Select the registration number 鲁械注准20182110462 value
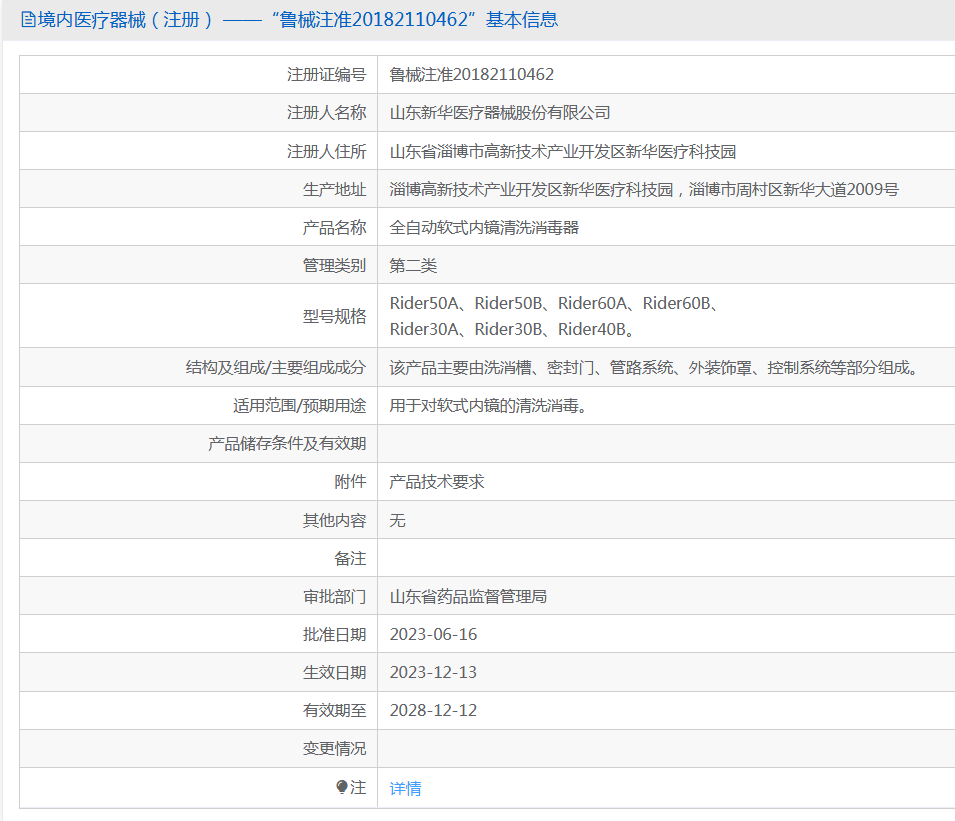The height and width of the screenshot is (821, 955). [x=471, y=74]
